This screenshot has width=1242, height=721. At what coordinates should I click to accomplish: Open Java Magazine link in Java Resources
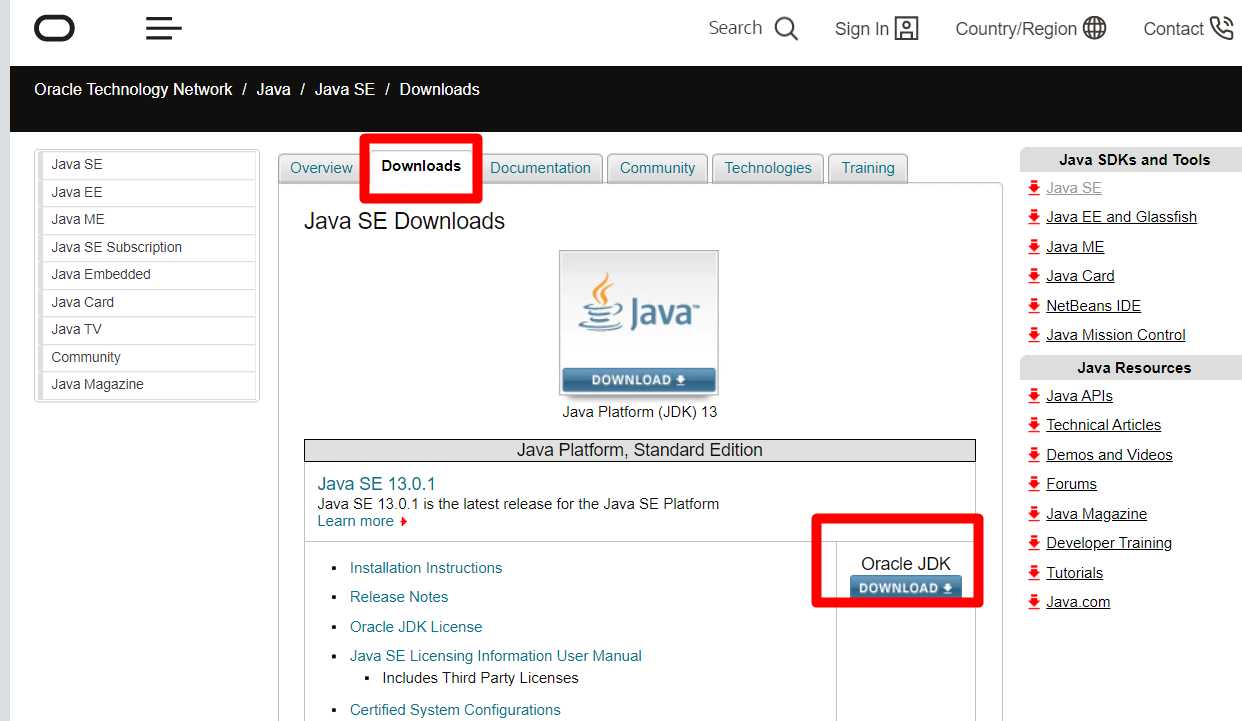tap(1096, 514)
